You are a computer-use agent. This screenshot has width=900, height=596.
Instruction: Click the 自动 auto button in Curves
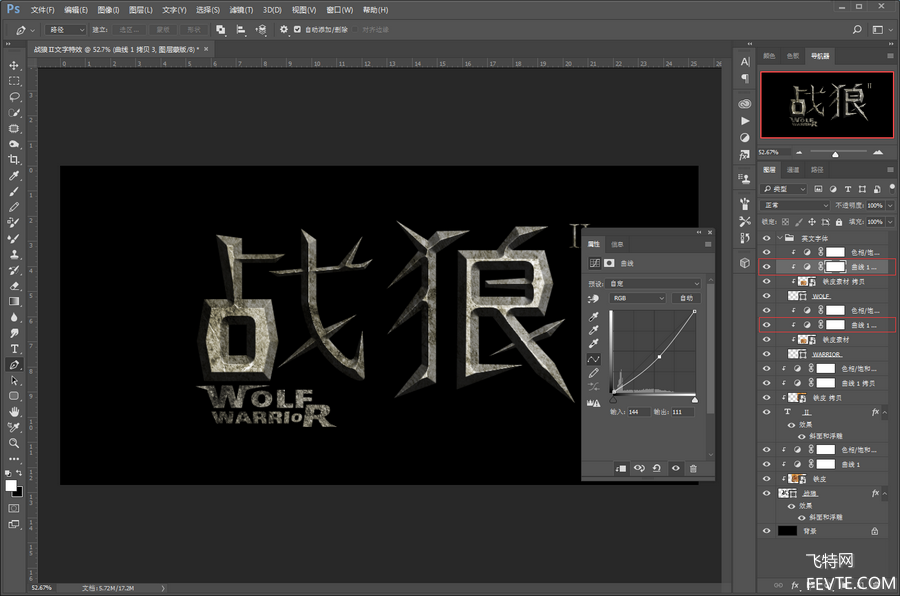(686, 298)
